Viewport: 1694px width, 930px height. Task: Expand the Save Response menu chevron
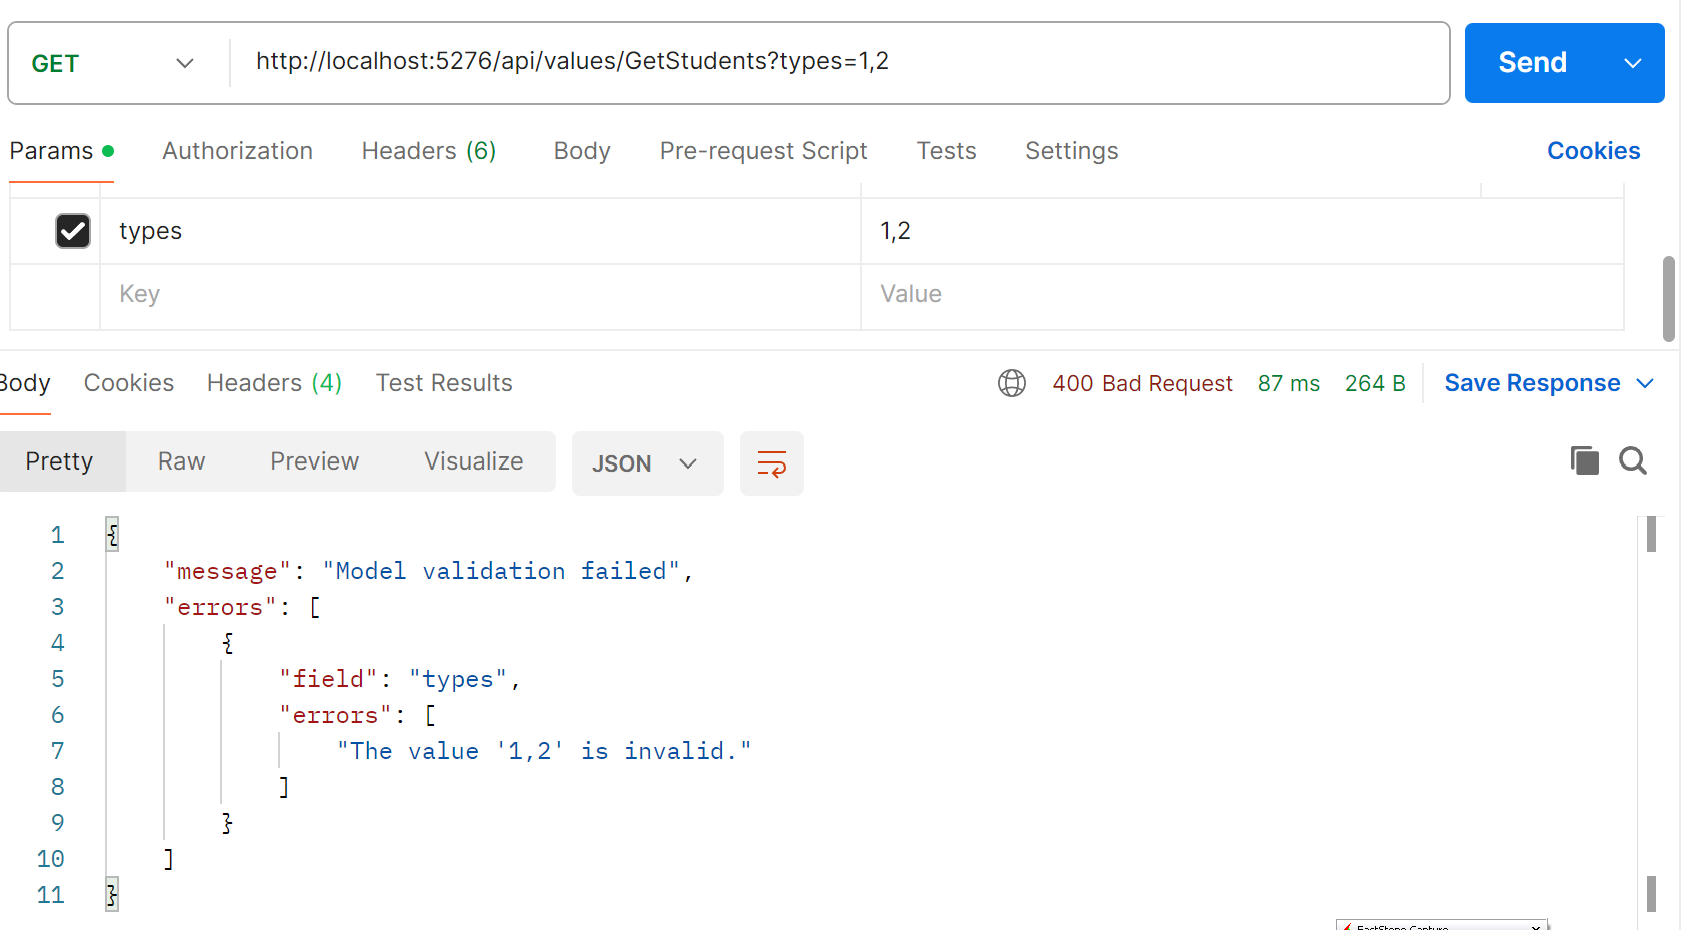(x=1645, y=383)
